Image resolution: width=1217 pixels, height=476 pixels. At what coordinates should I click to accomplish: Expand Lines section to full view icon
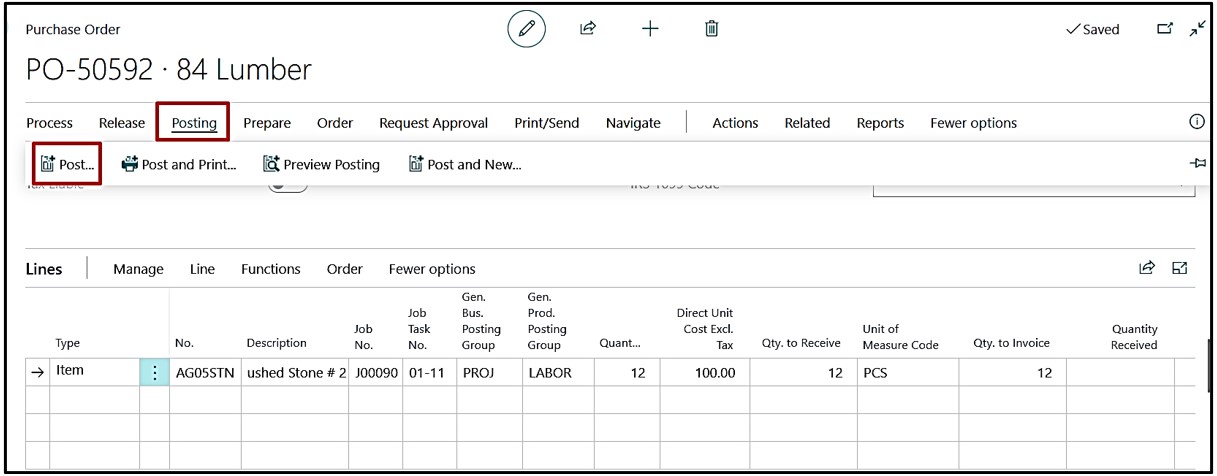(x=1180, y=268)
